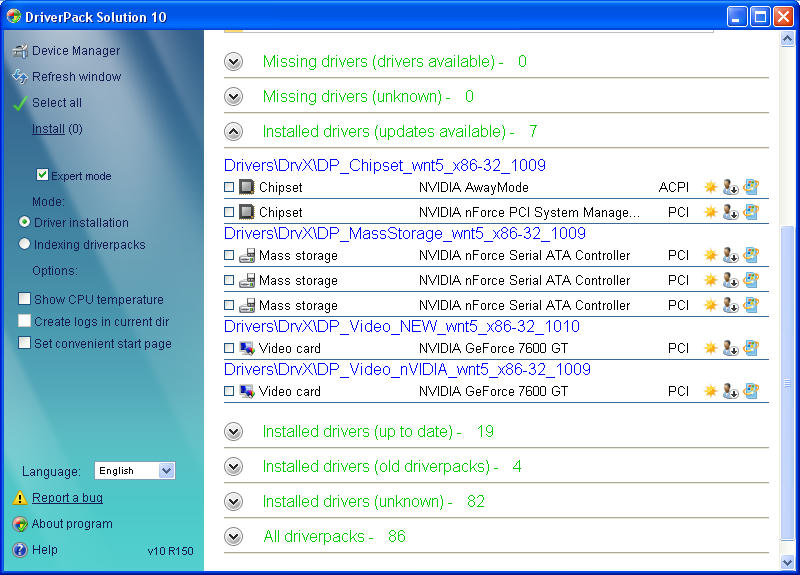Click Windows update icon in nForce PCI System row
The height and width of the screenshot is (575, 800).
click(751, 212)
